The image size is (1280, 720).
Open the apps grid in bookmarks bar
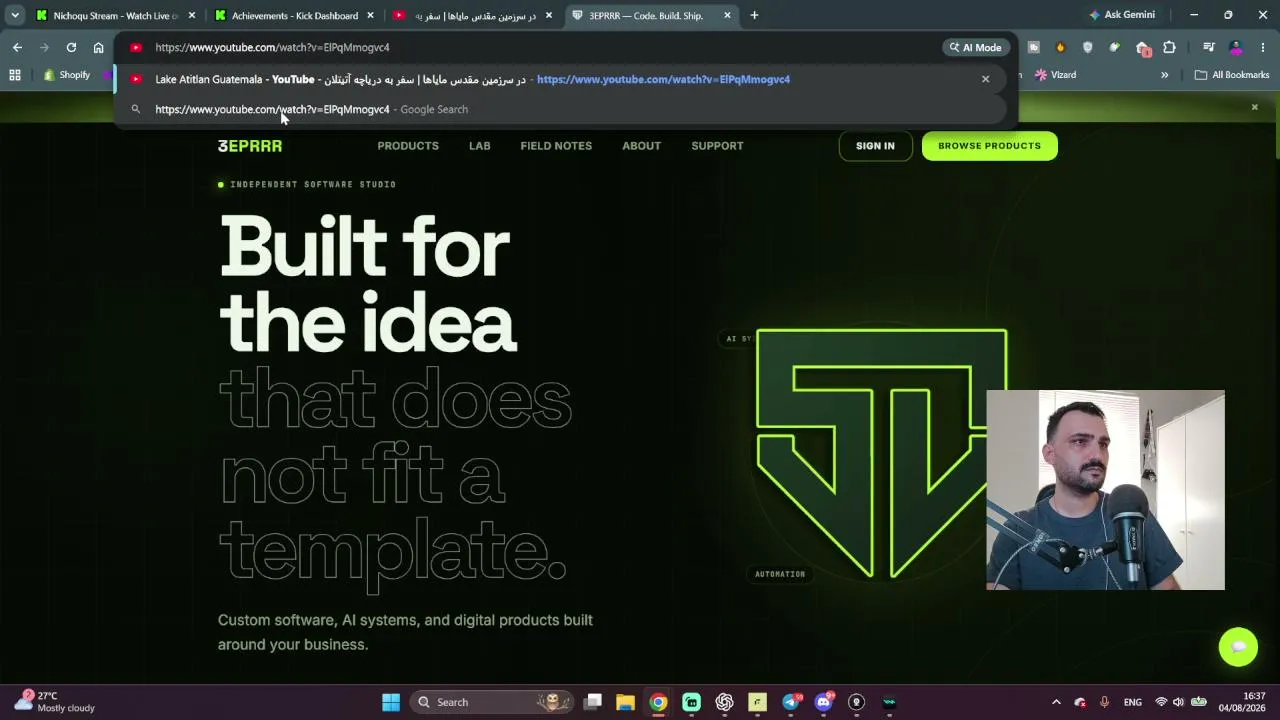pyautogui.click(x=15, y=75)
